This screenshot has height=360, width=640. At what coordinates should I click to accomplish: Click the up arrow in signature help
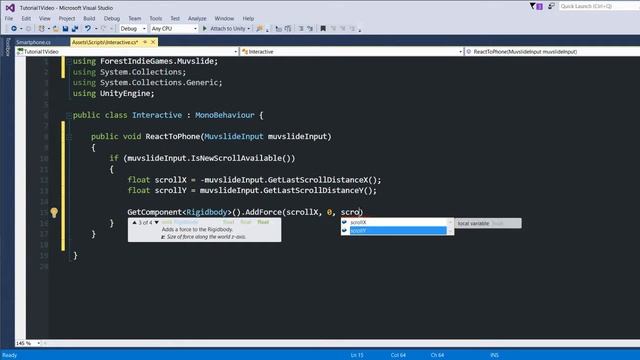click(x=134, y=222)
